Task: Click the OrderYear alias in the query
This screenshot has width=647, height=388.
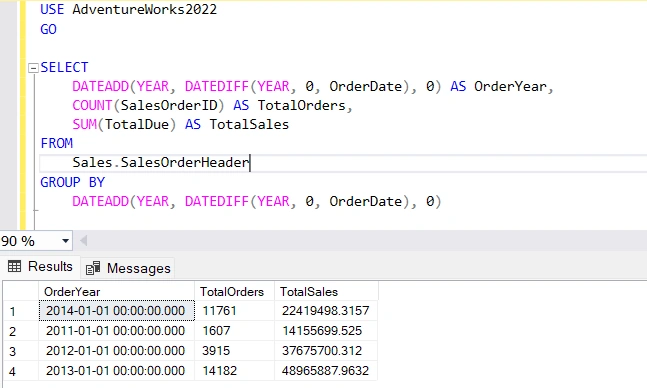Action: tap(510, 87)
